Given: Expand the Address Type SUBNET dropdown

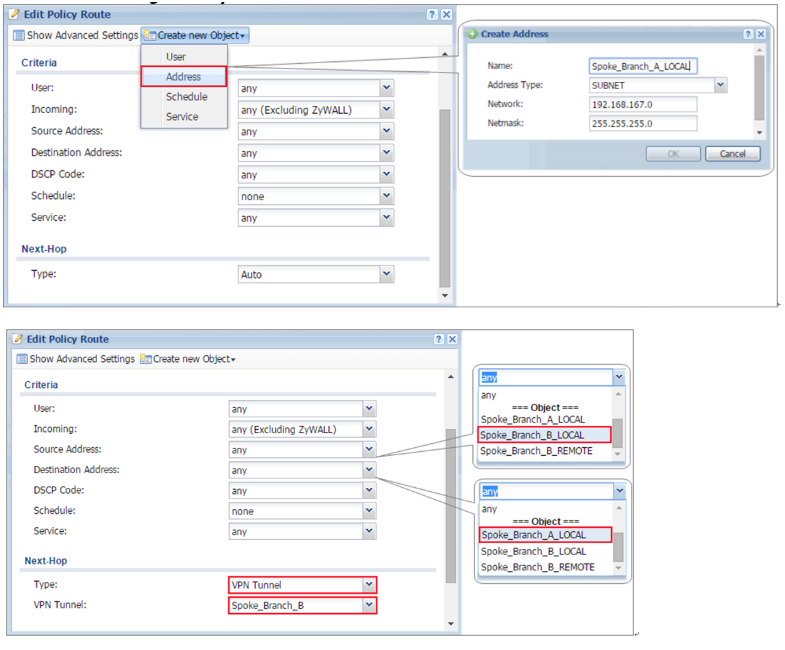Looking at the screenshot, I should 720,86.
